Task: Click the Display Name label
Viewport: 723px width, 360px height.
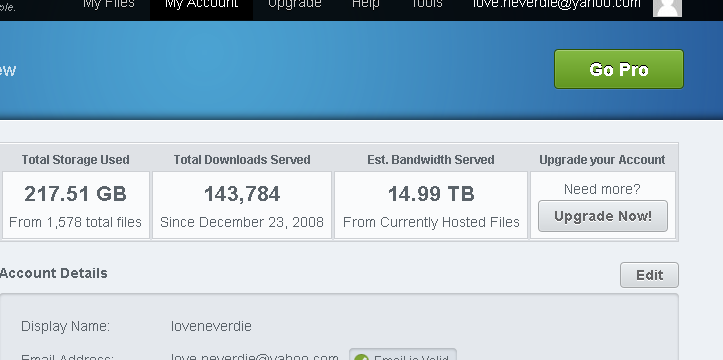Action: click(65, 326)
